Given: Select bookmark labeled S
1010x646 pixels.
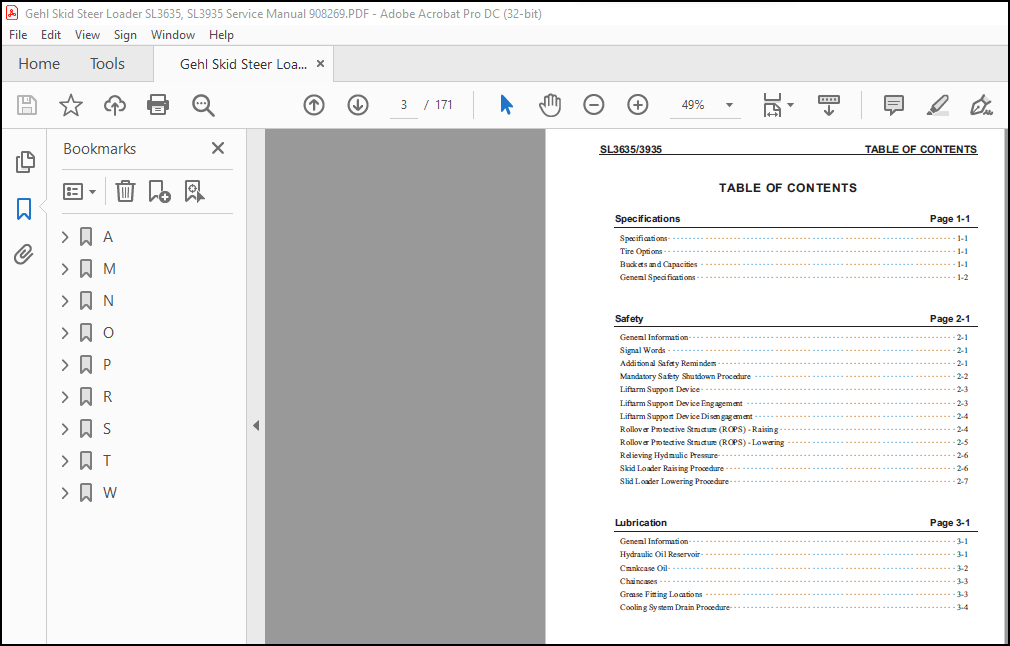Looking at the screenshot, I should pos(107,429).
